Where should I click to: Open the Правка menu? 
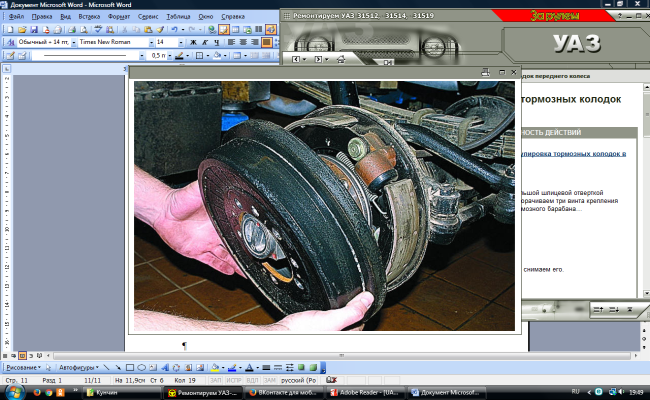click(41, 17)
